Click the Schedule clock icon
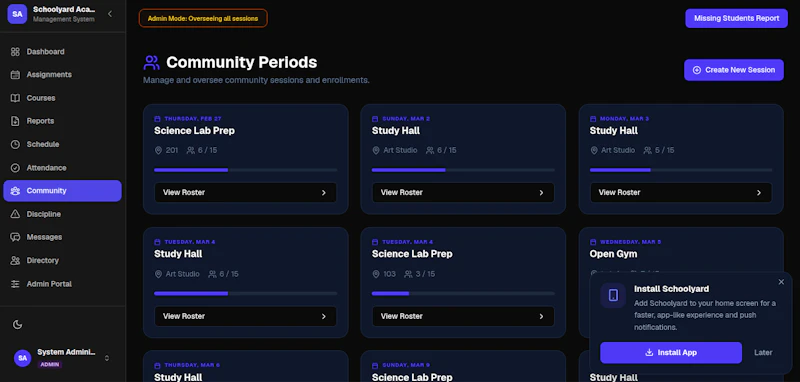The image size is (800, 382). (x=15, y=144)
